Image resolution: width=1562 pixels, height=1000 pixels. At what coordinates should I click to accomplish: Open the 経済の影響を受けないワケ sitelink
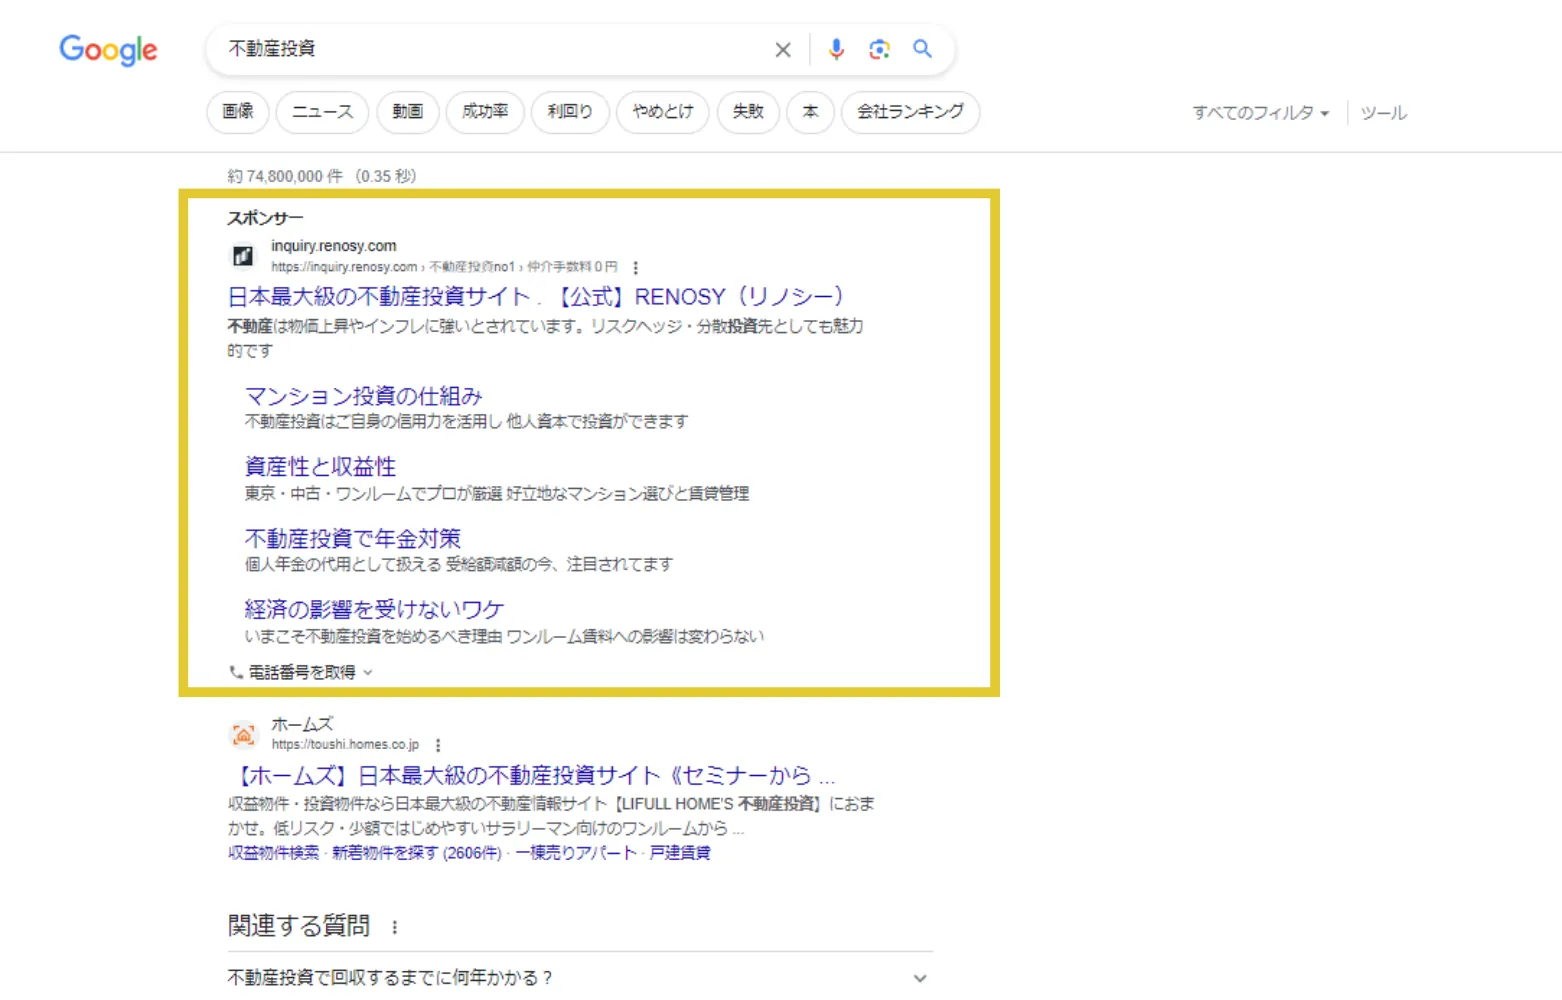[x=374, y=609]
